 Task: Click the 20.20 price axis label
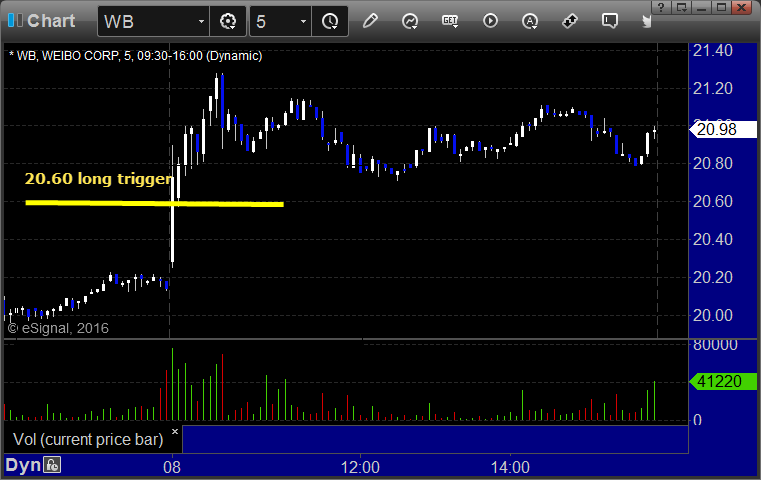click(712, 277)
